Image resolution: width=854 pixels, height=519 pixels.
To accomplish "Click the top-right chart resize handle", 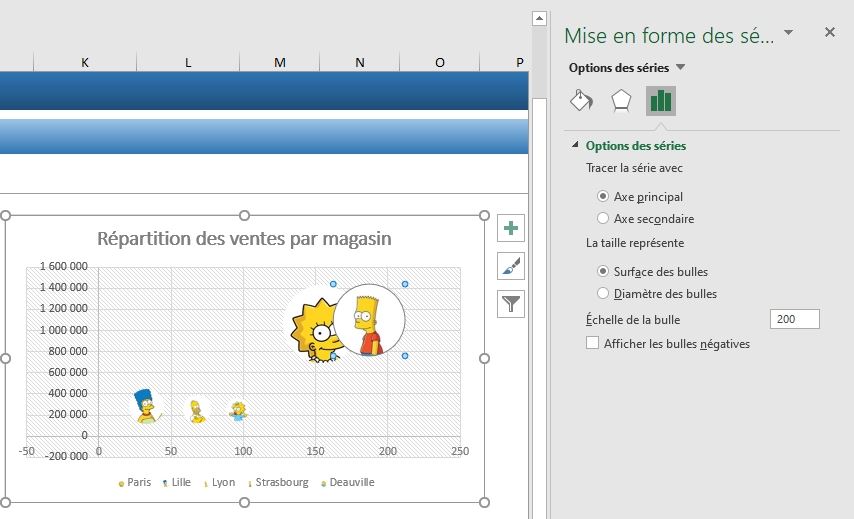I will (x=484, y=216).
